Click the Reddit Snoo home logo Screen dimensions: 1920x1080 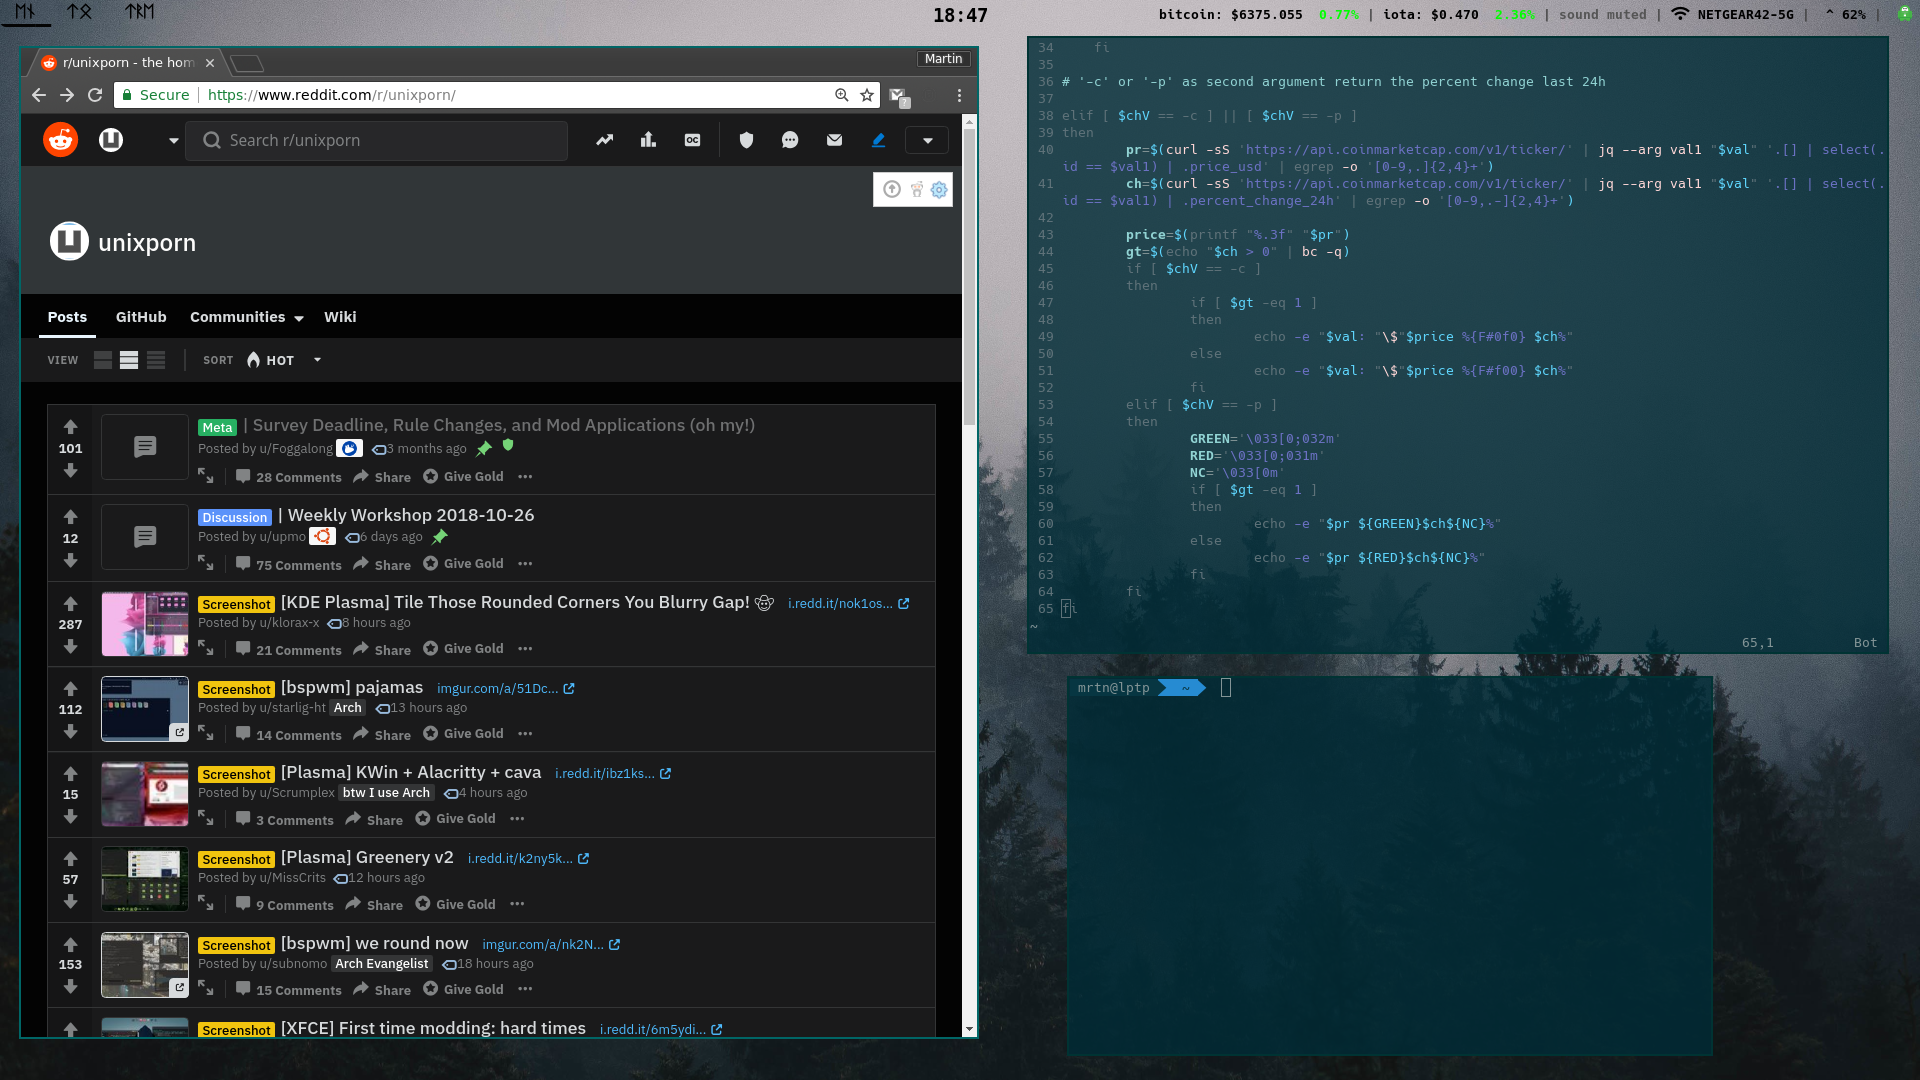[60, 140]
